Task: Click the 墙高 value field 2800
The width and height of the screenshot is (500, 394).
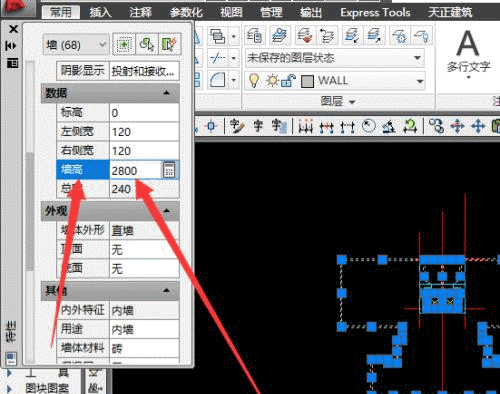Action: click(x=136, y=170)
